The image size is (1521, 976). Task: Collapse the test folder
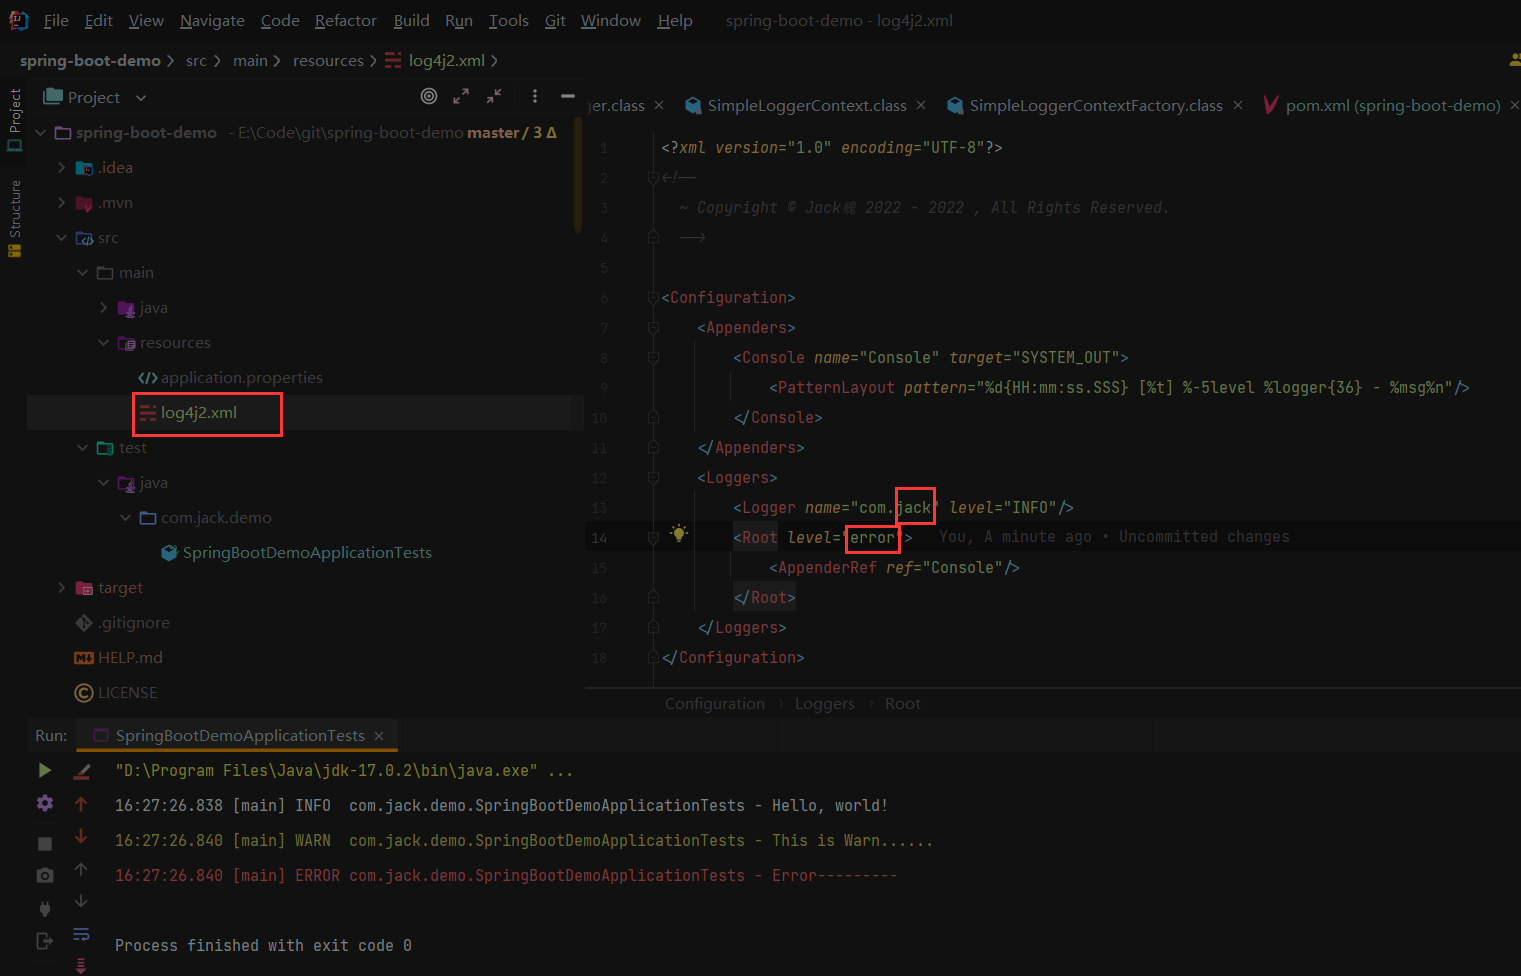(83, 448)
